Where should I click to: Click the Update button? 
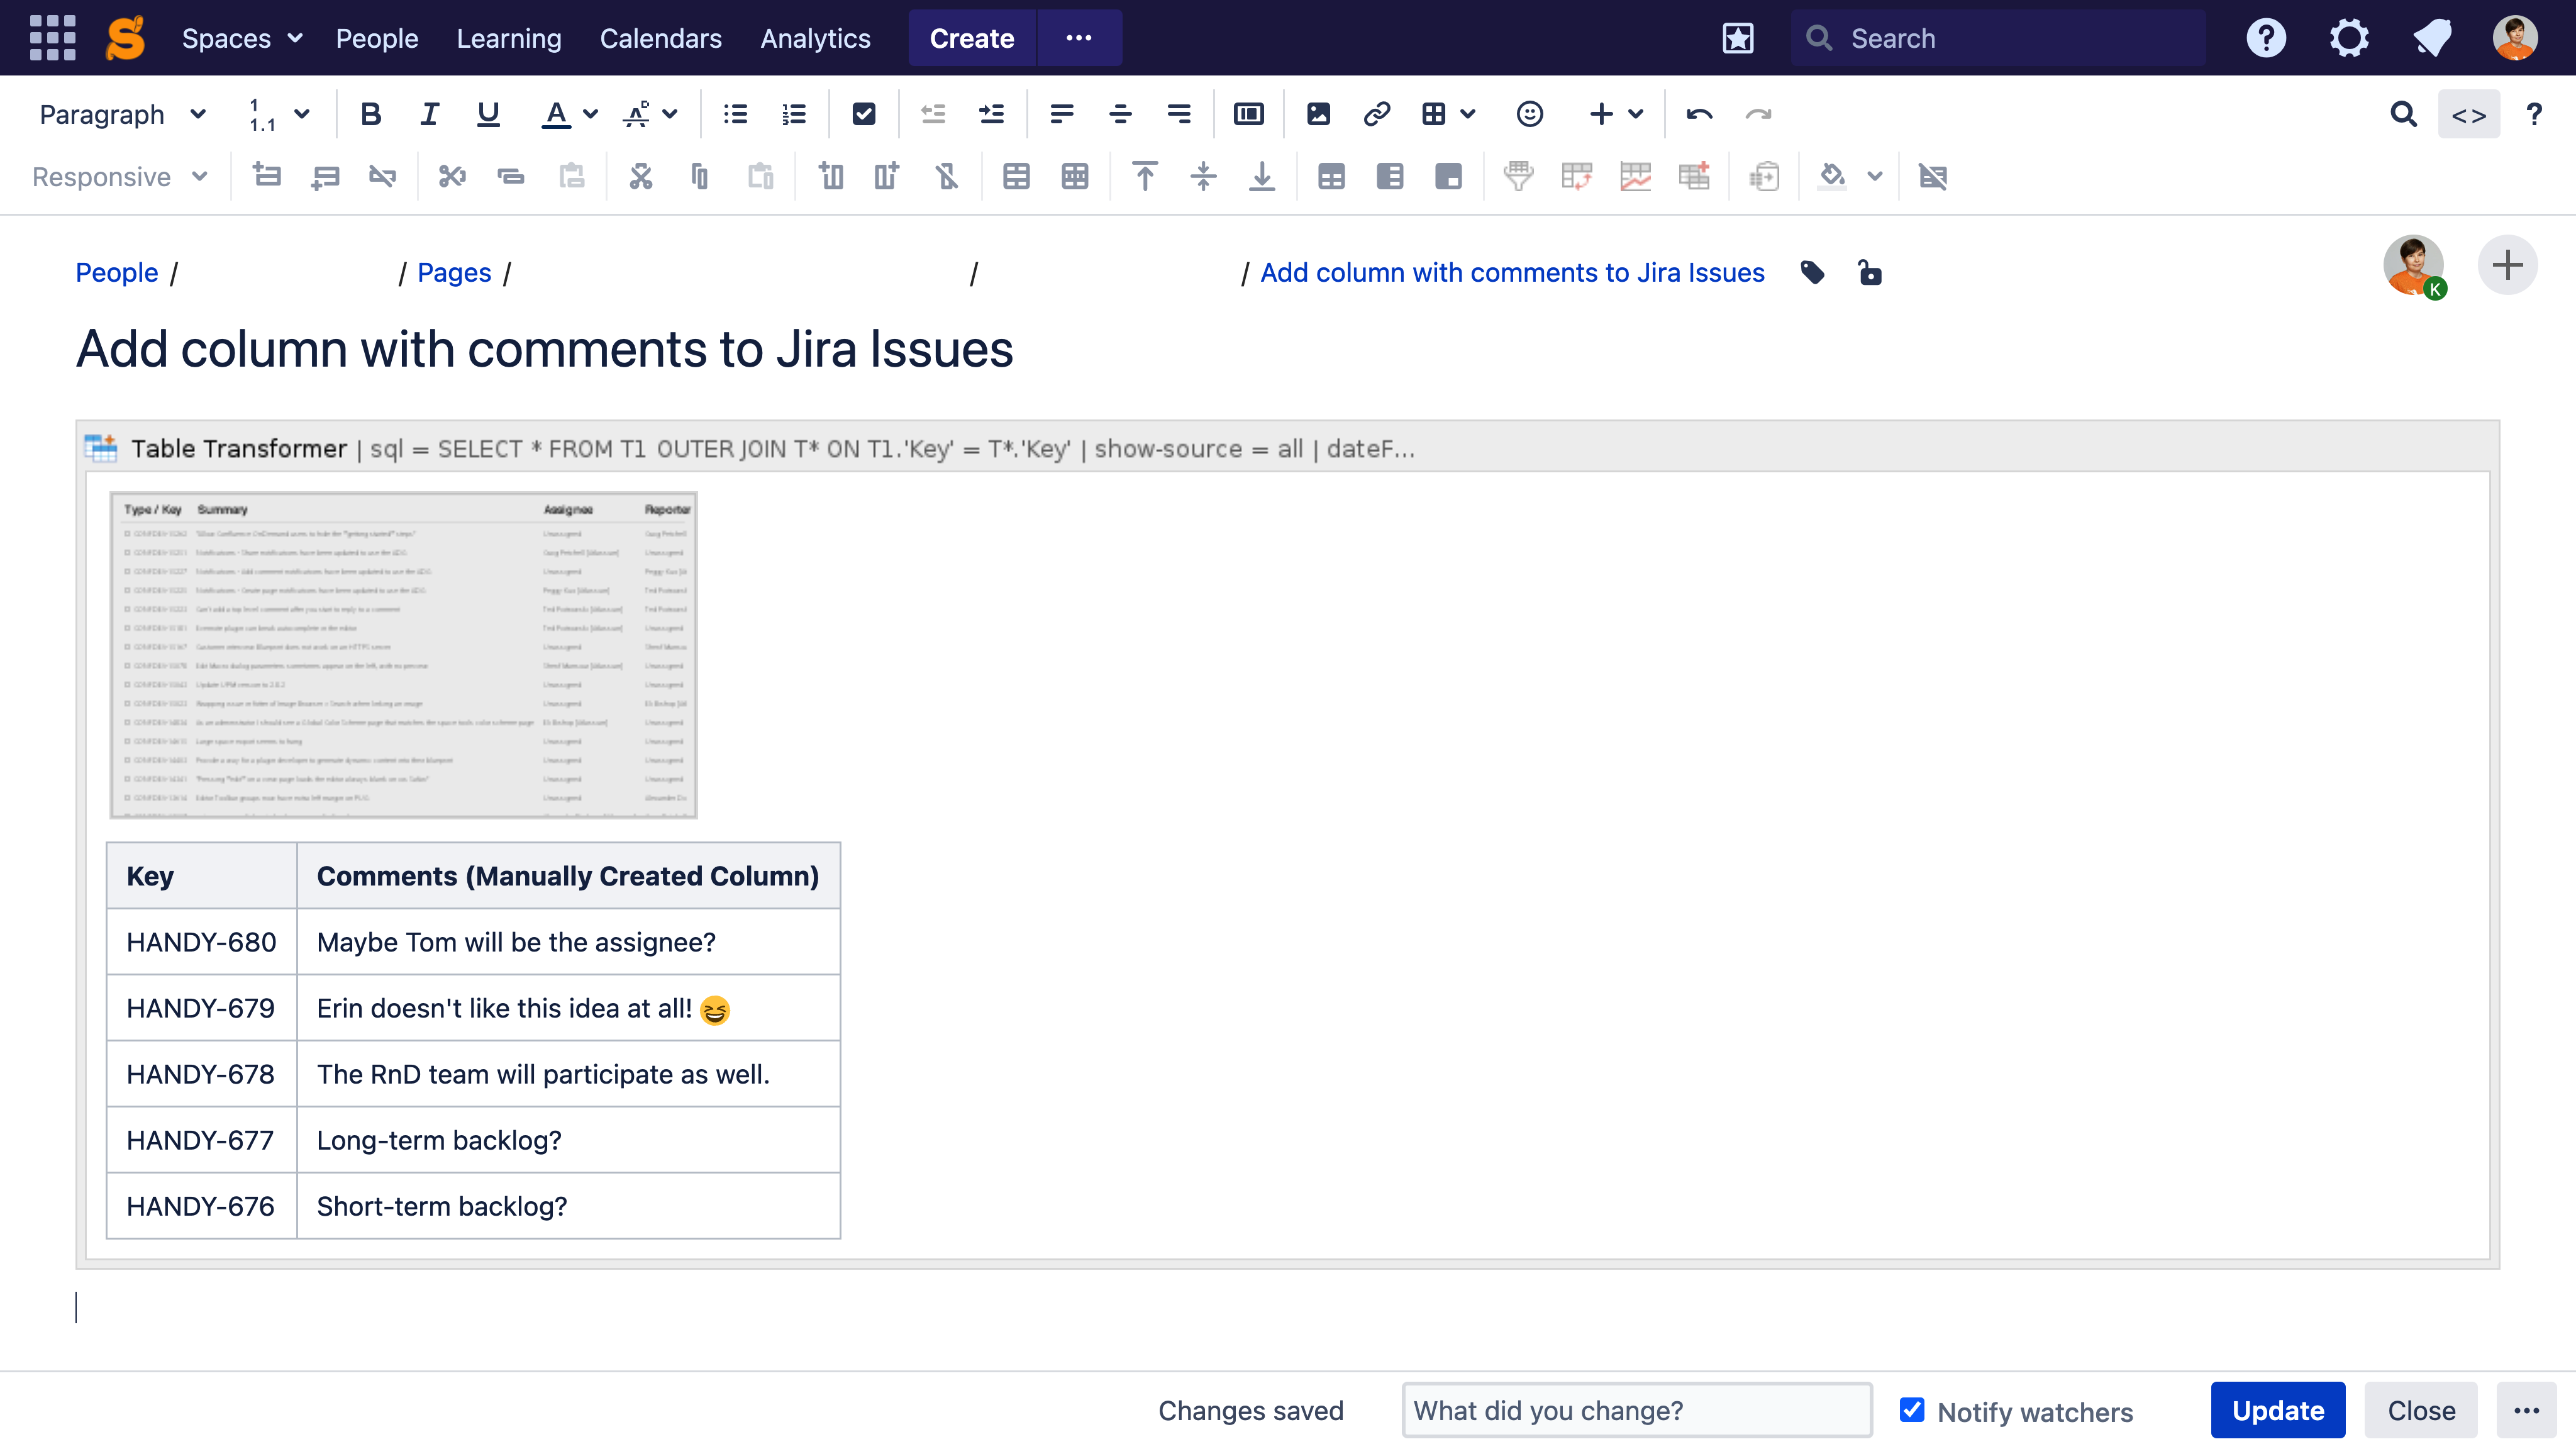tap(2278, 1410)
